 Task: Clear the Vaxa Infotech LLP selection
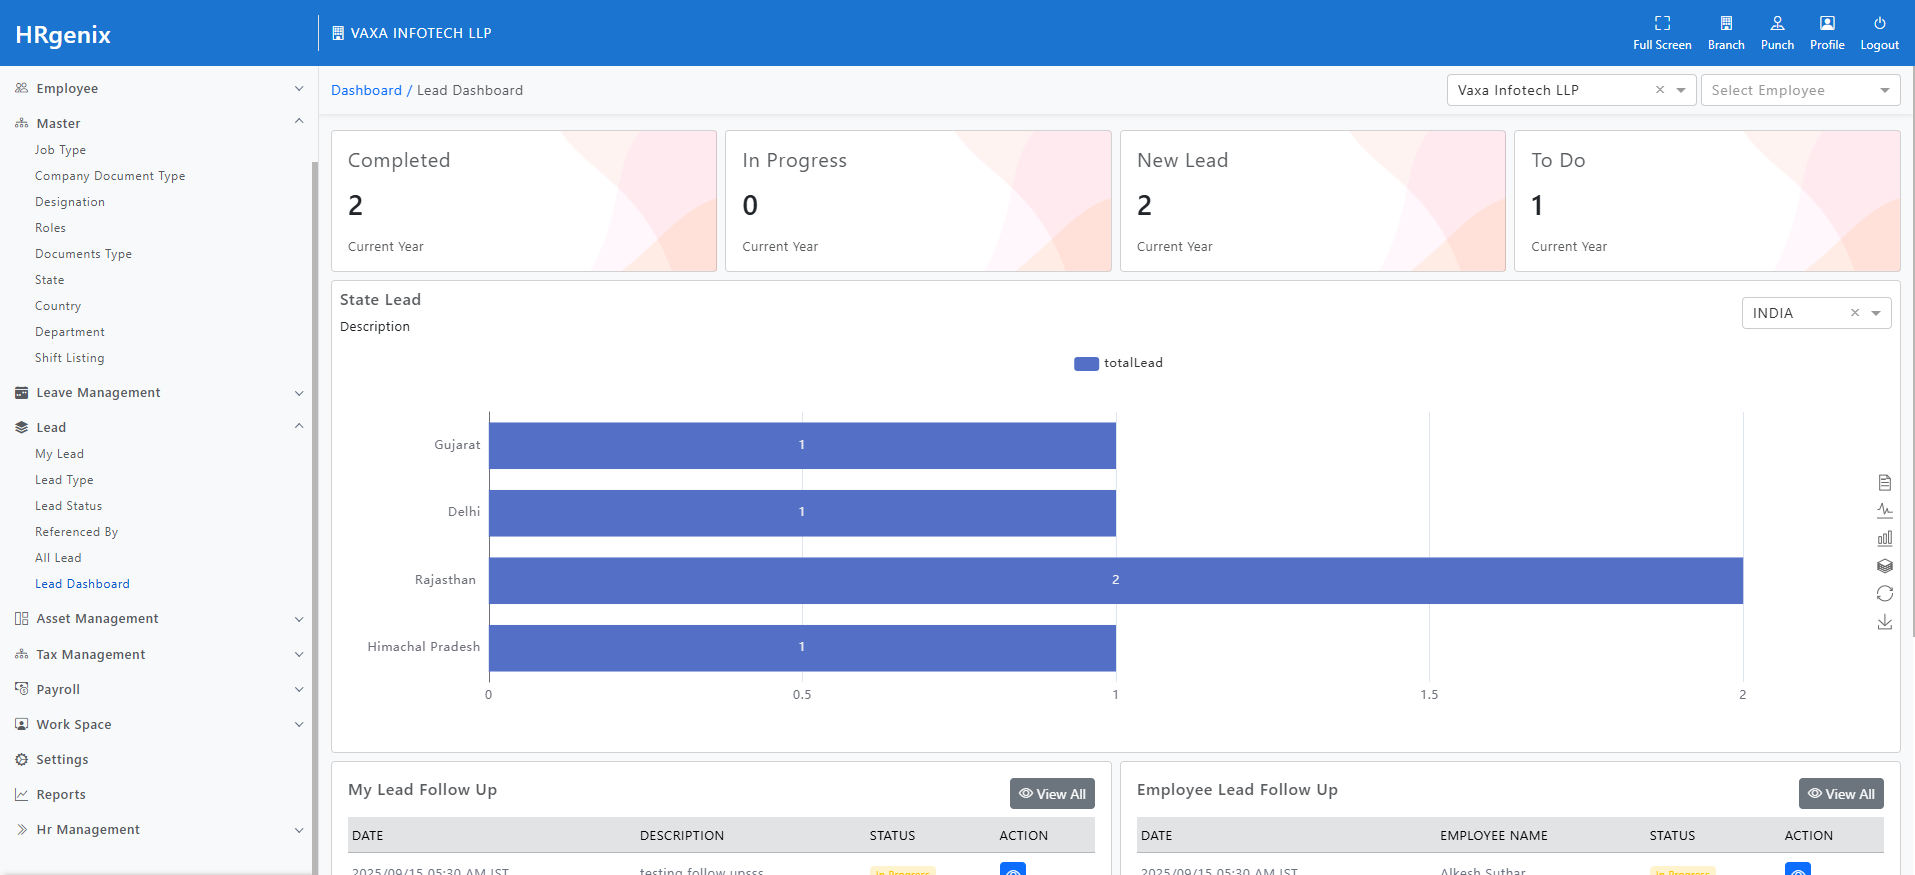coord(1660,90)
